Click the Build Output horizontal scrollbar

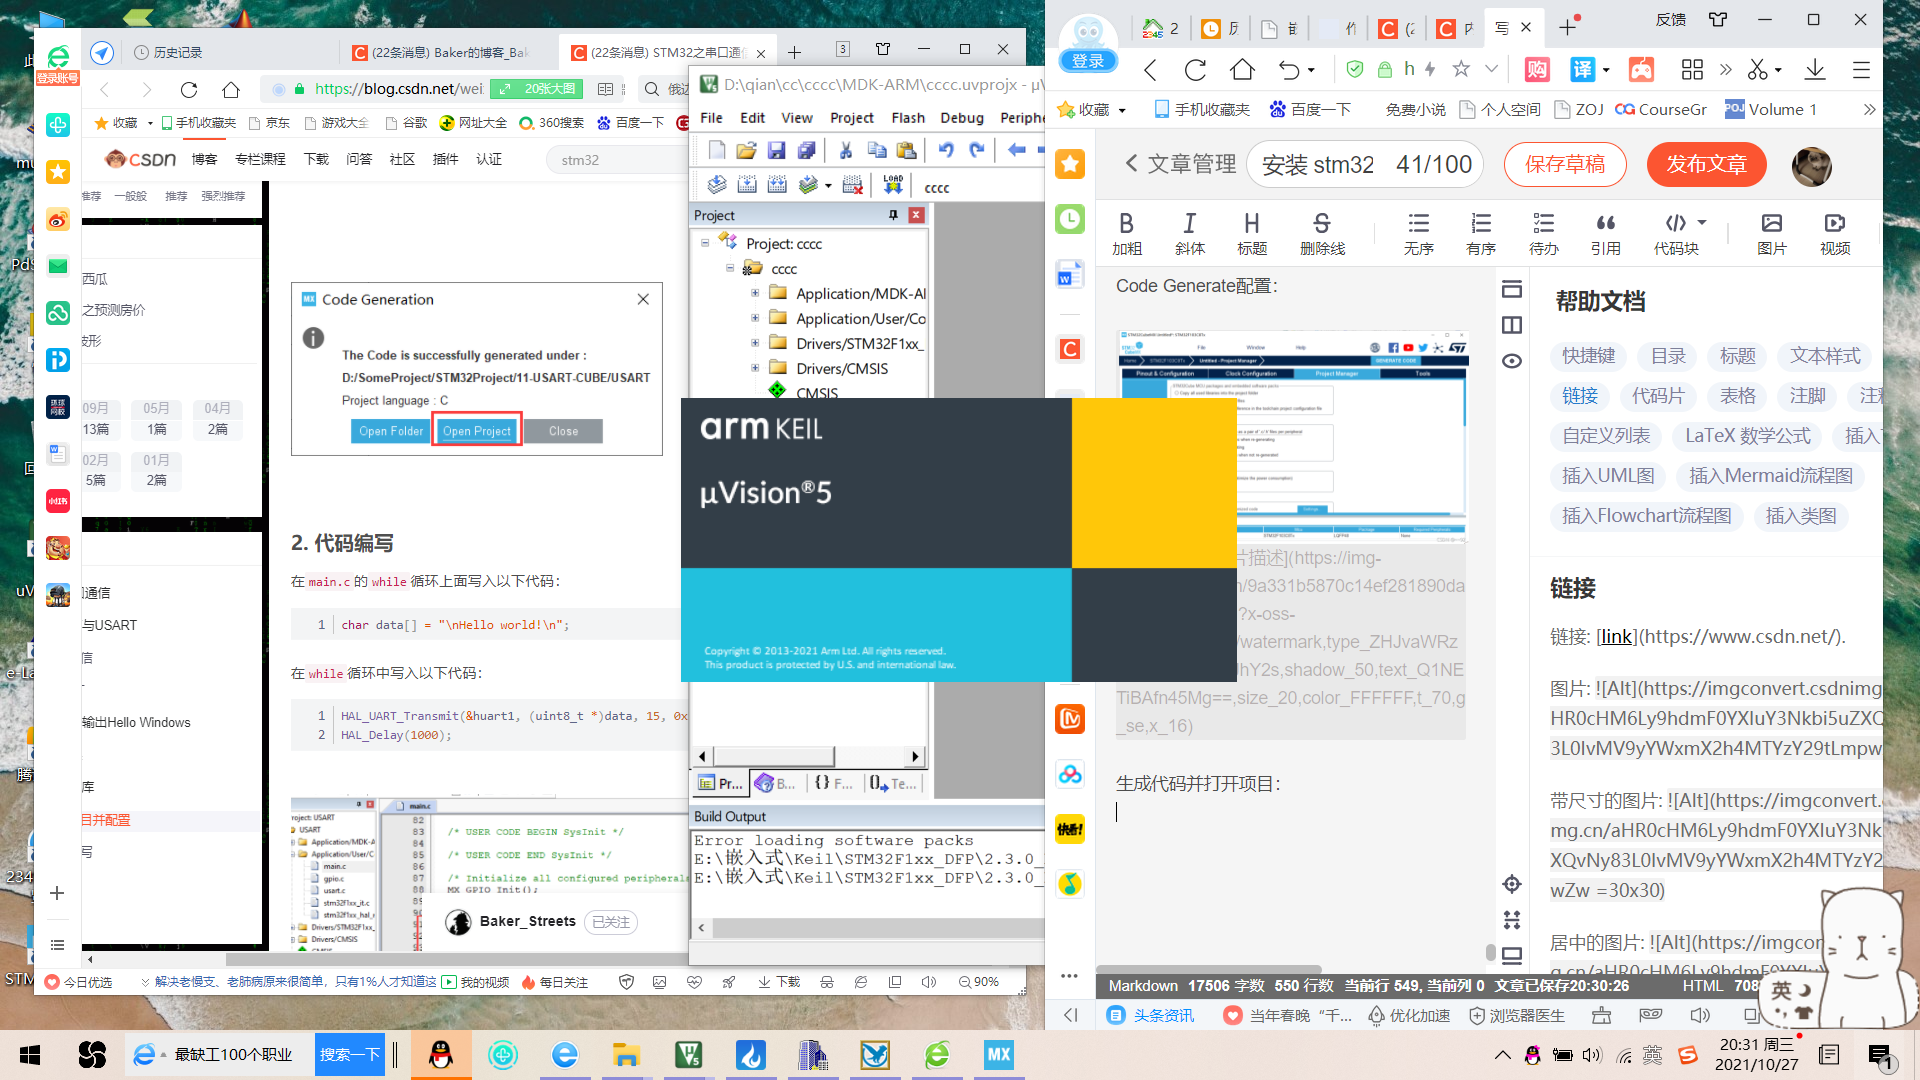868,928
